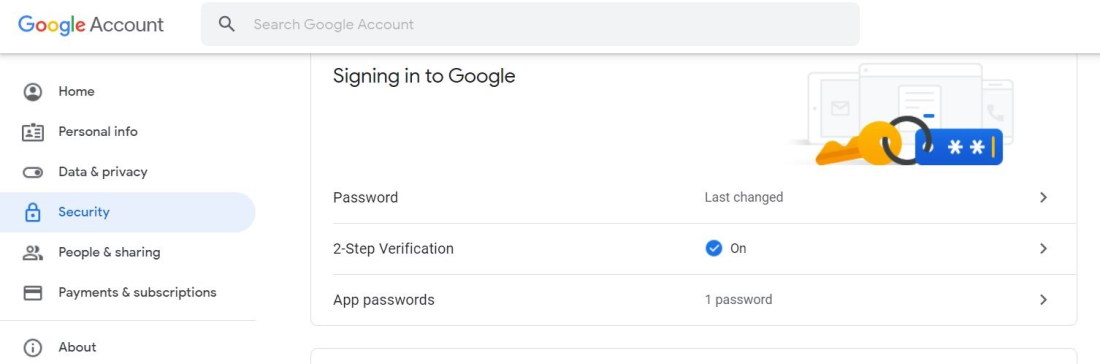The image size is (1100, 364).
Task: Click the Personal info ID card icon
Action: tap(33, 132)
